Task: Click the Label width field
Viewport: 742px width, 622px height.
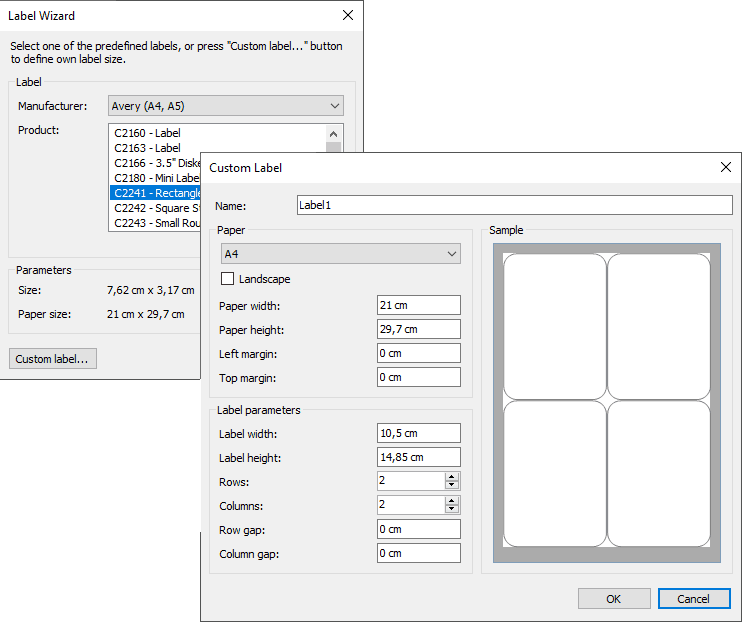Action: point(419,433)
